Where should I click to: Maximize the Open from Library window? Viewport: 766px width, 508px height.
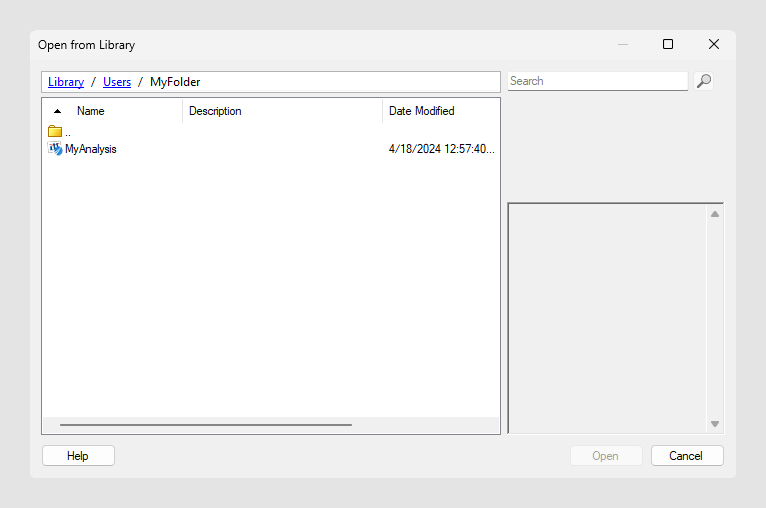668,44
